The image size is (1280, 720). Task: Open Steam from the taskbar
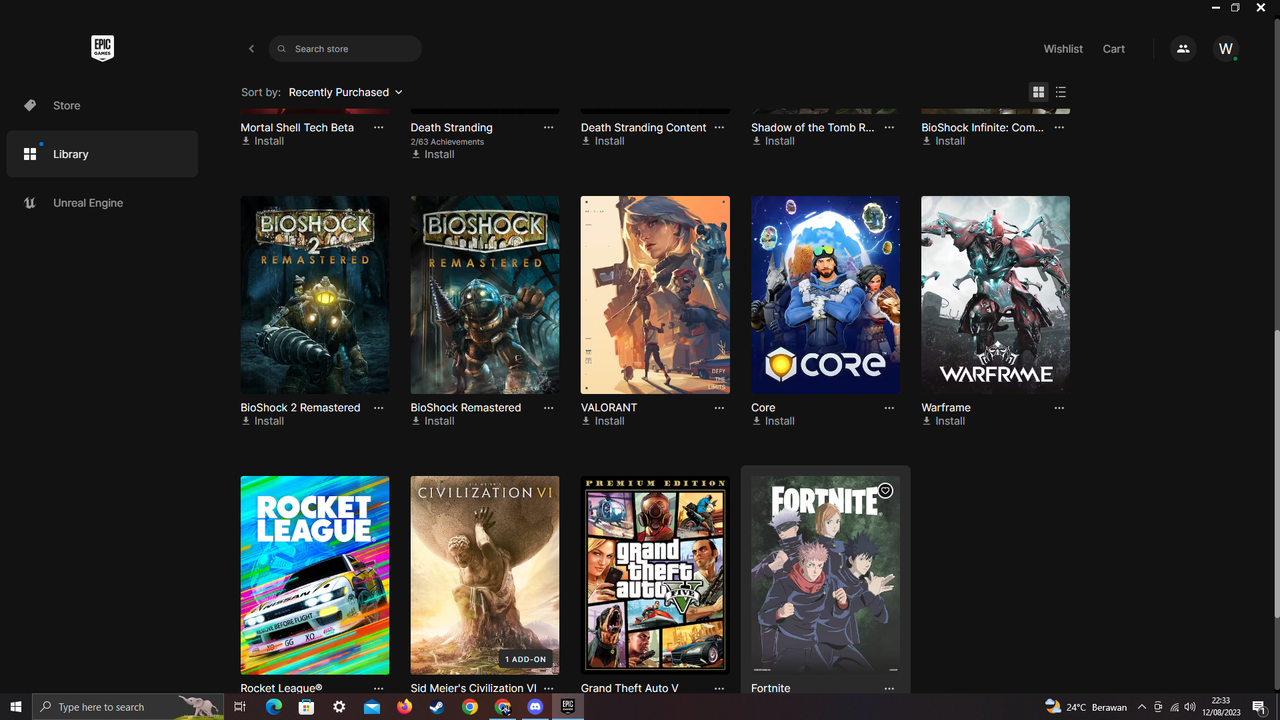[437, 707]
